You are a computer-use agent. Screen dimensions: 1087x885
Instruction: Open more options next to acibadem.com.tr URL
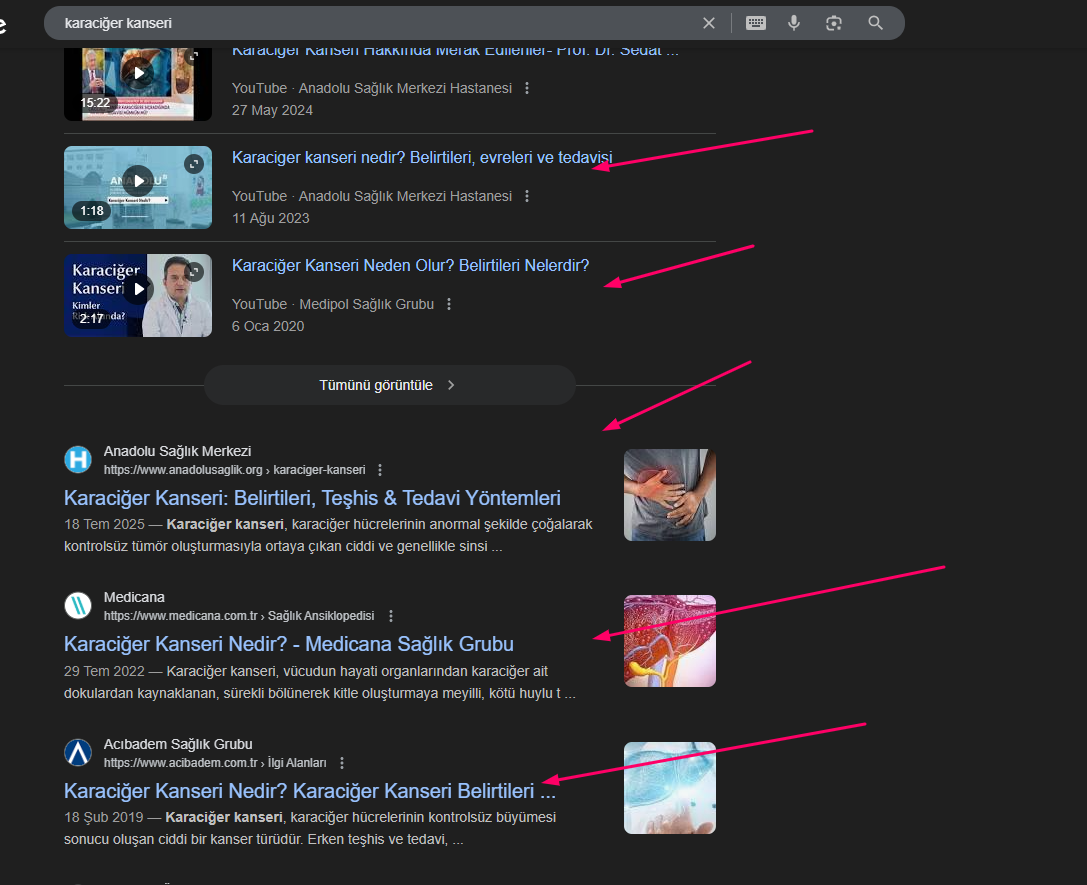click(x=342, y=762)
